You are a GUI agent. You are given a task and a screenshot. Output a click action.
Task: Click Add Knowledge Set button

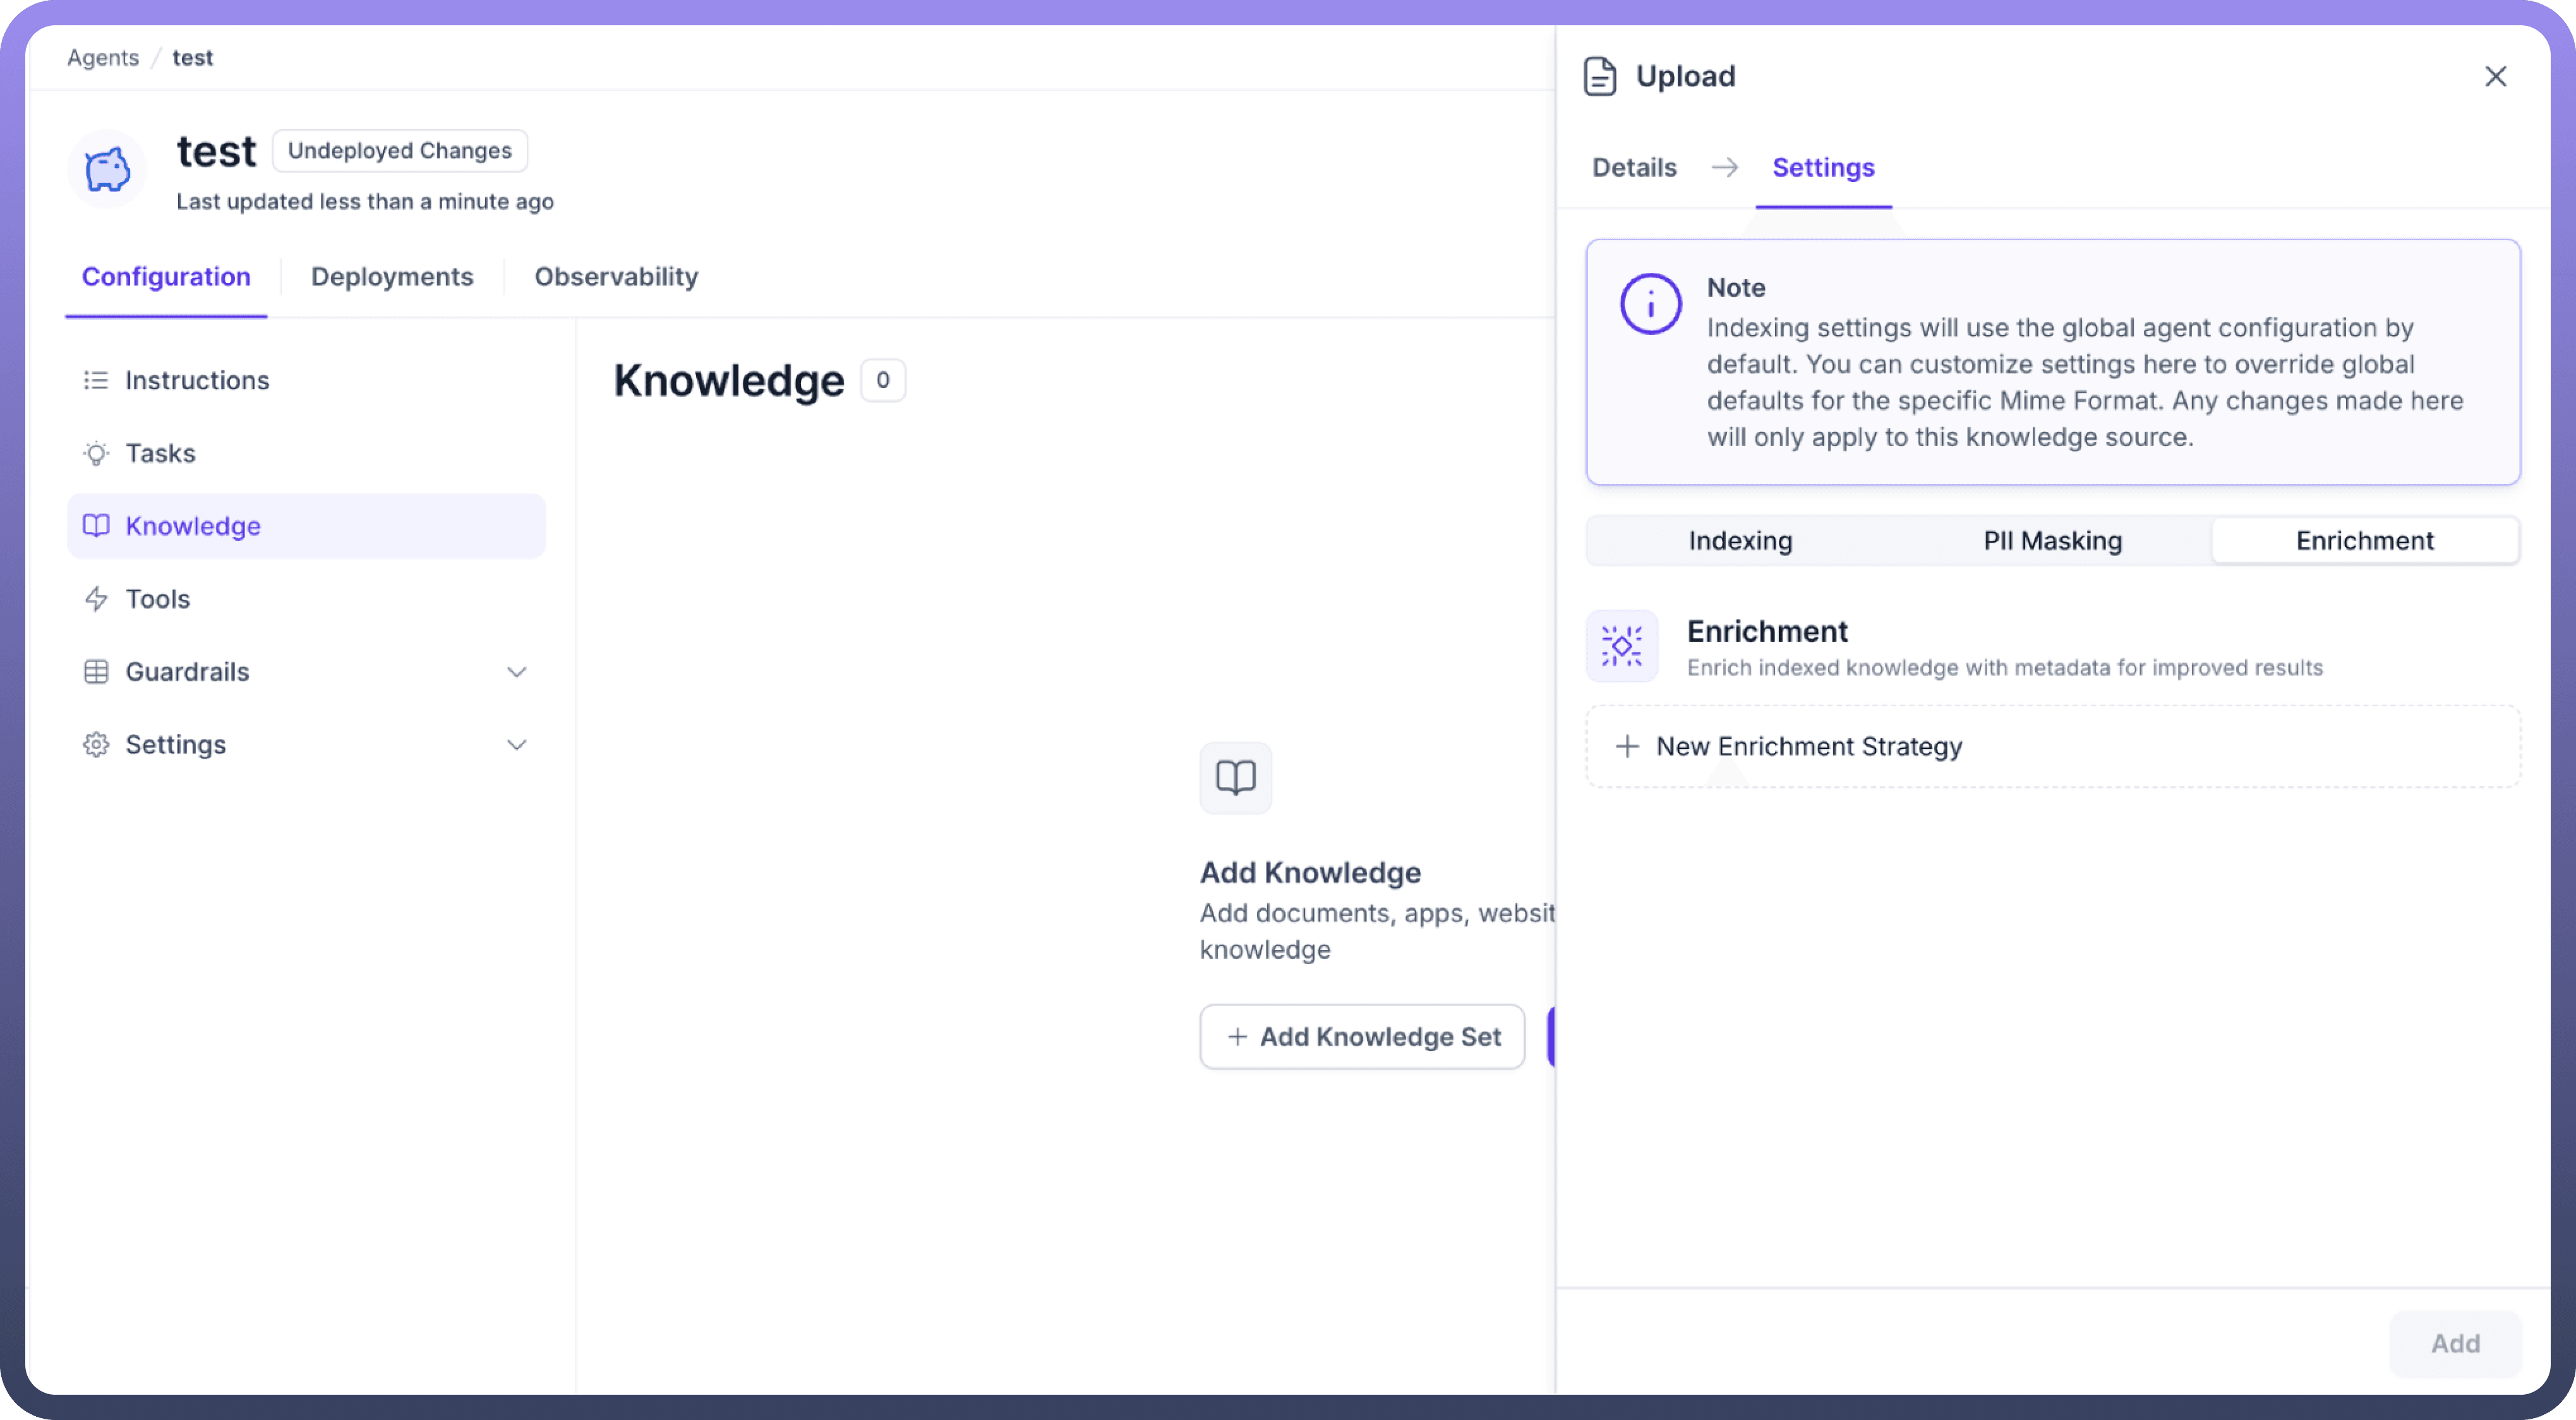coord(1362,1037)
